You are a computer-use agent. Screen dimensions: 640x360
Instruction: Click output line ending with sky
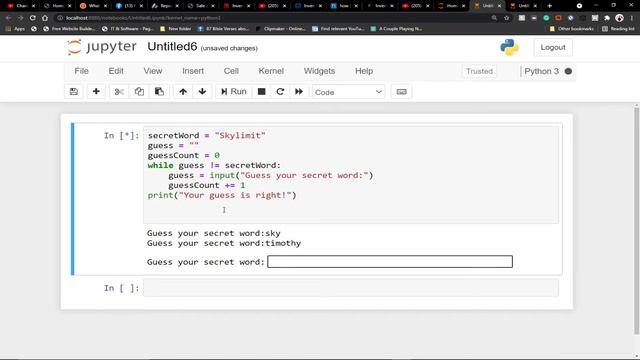(x=214, y=233)
